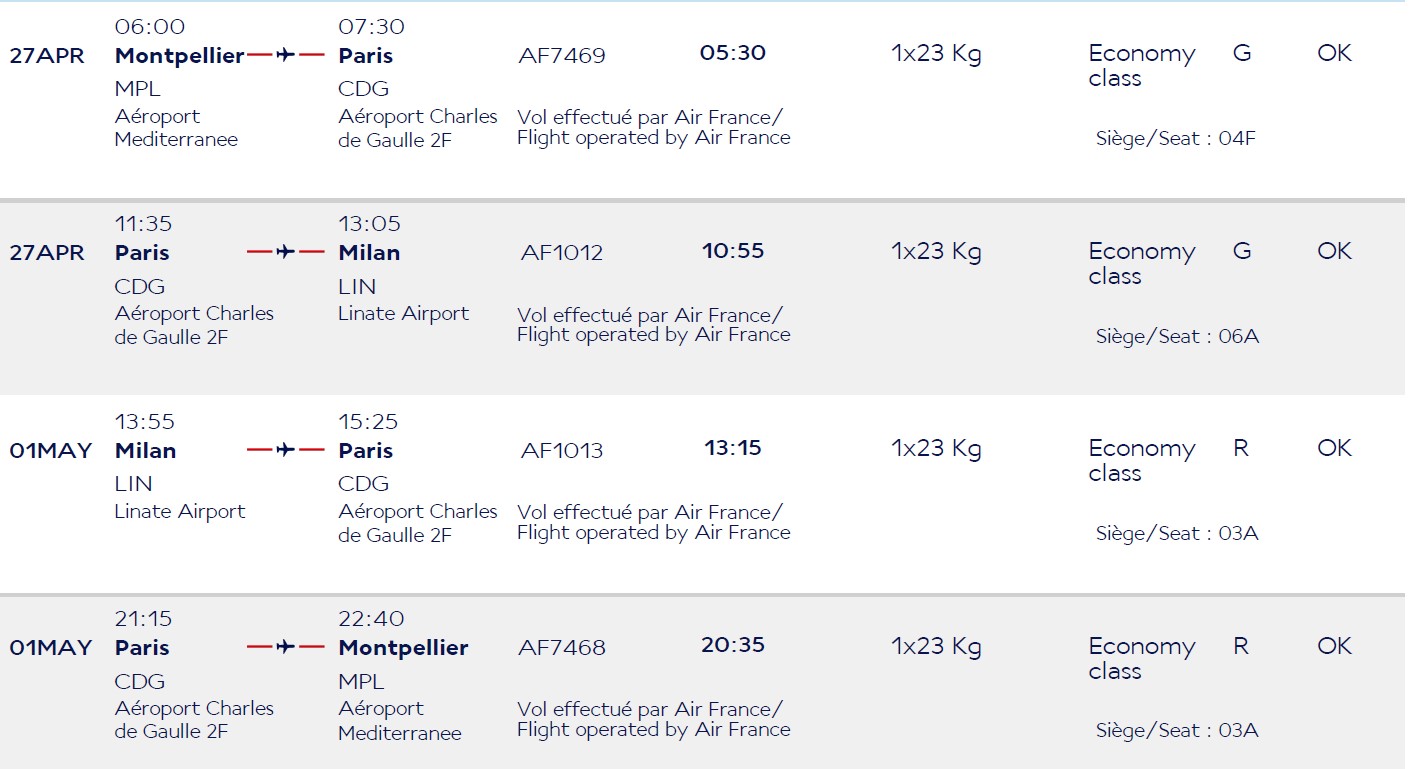Click seat assignment 04F
1424x769 pixels.
(1237, 139)
